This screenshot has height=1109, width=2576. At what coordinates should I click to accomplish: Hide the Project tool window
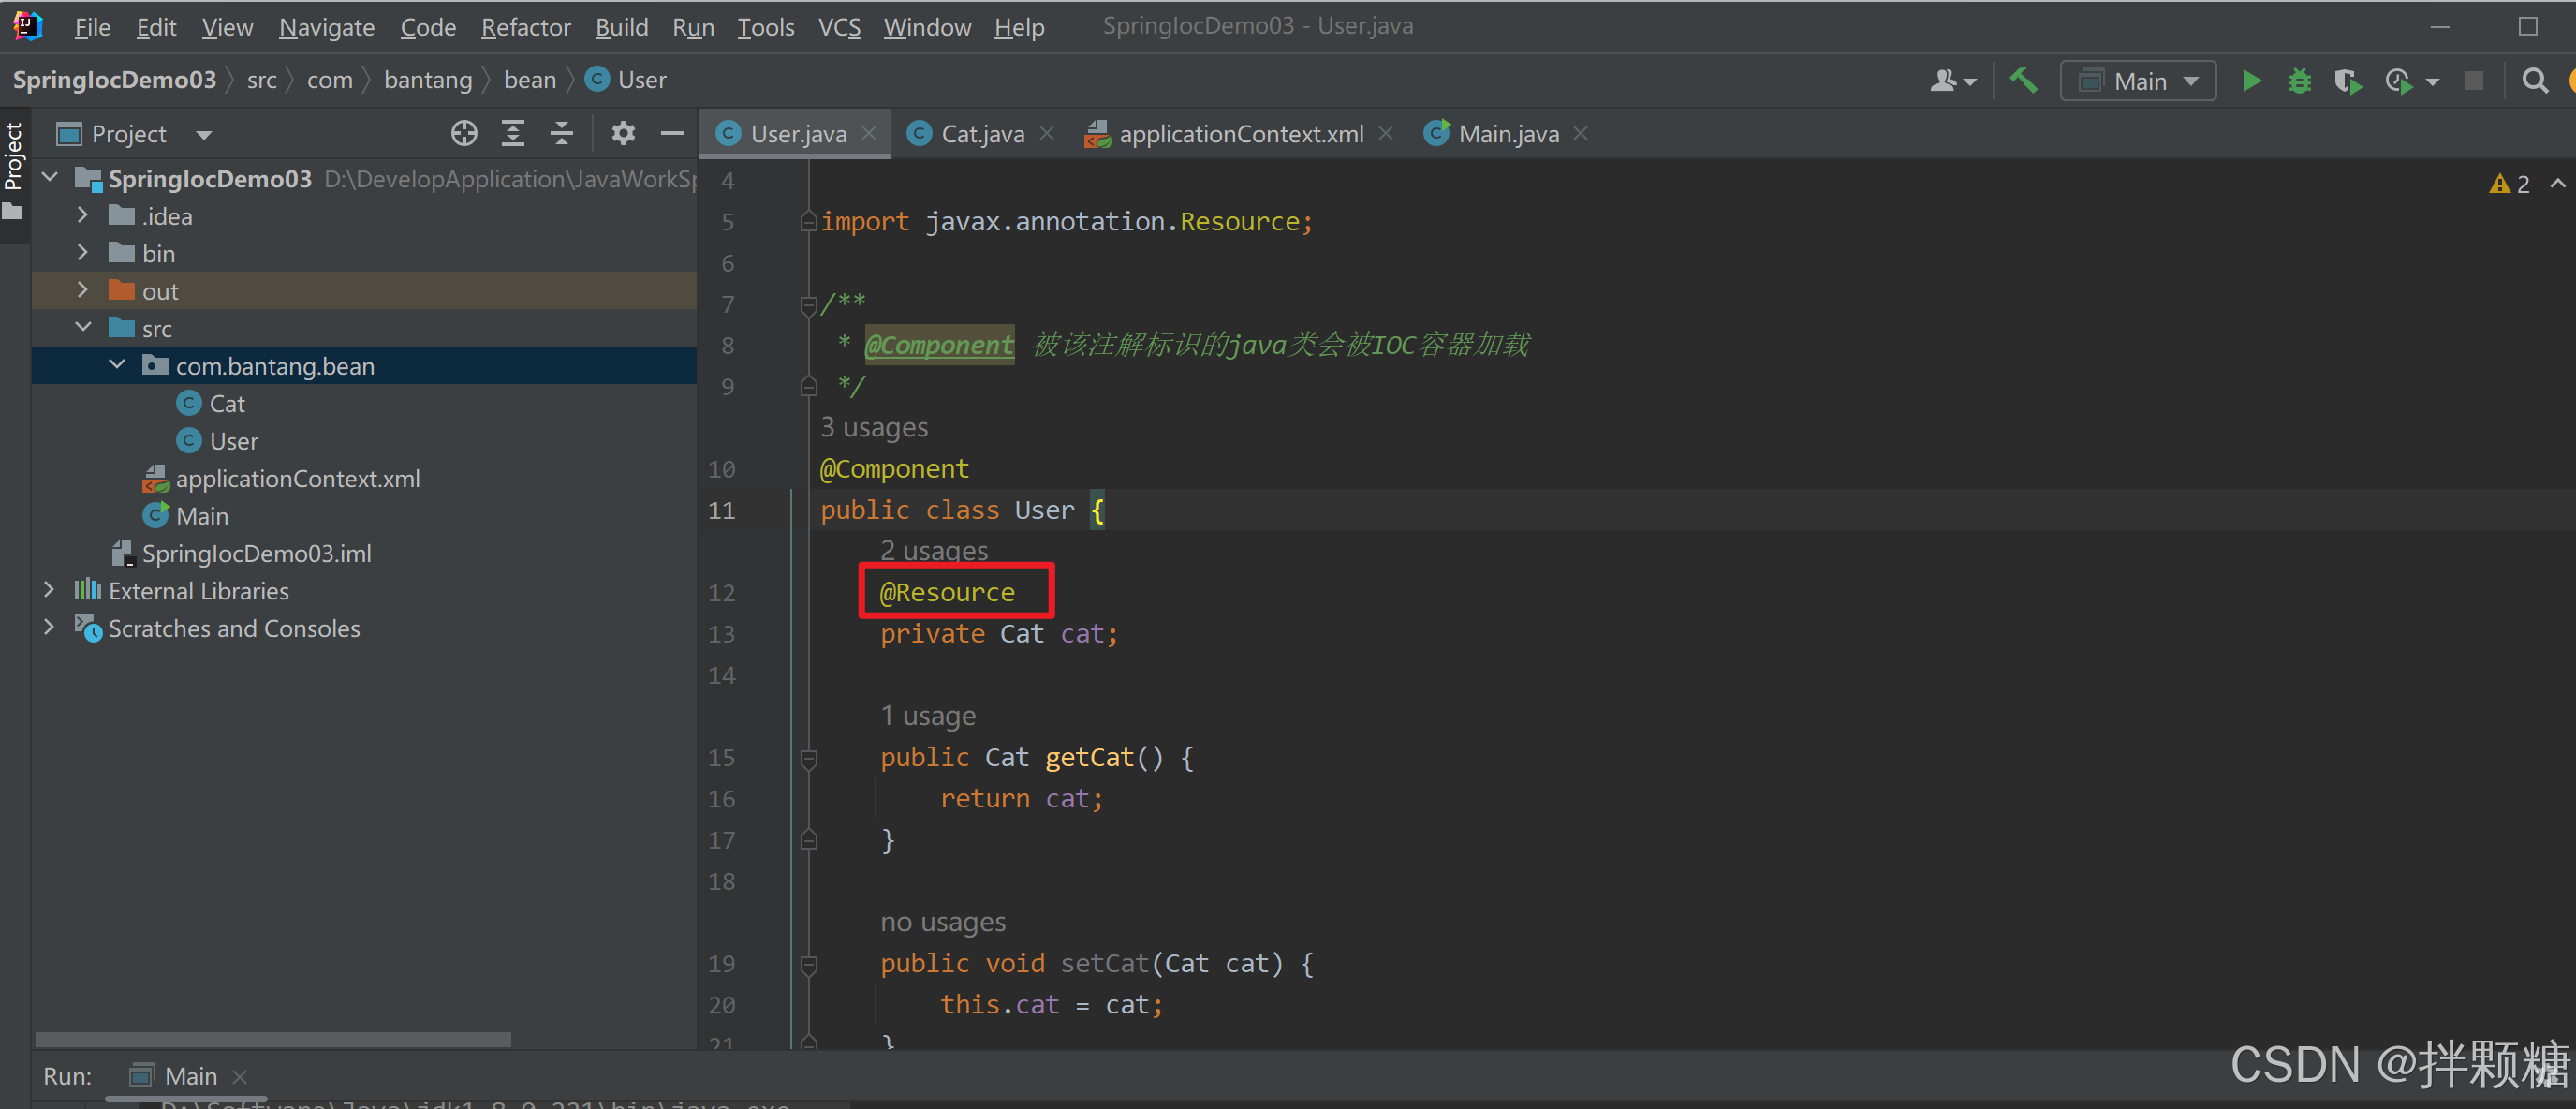coord(672,134)
